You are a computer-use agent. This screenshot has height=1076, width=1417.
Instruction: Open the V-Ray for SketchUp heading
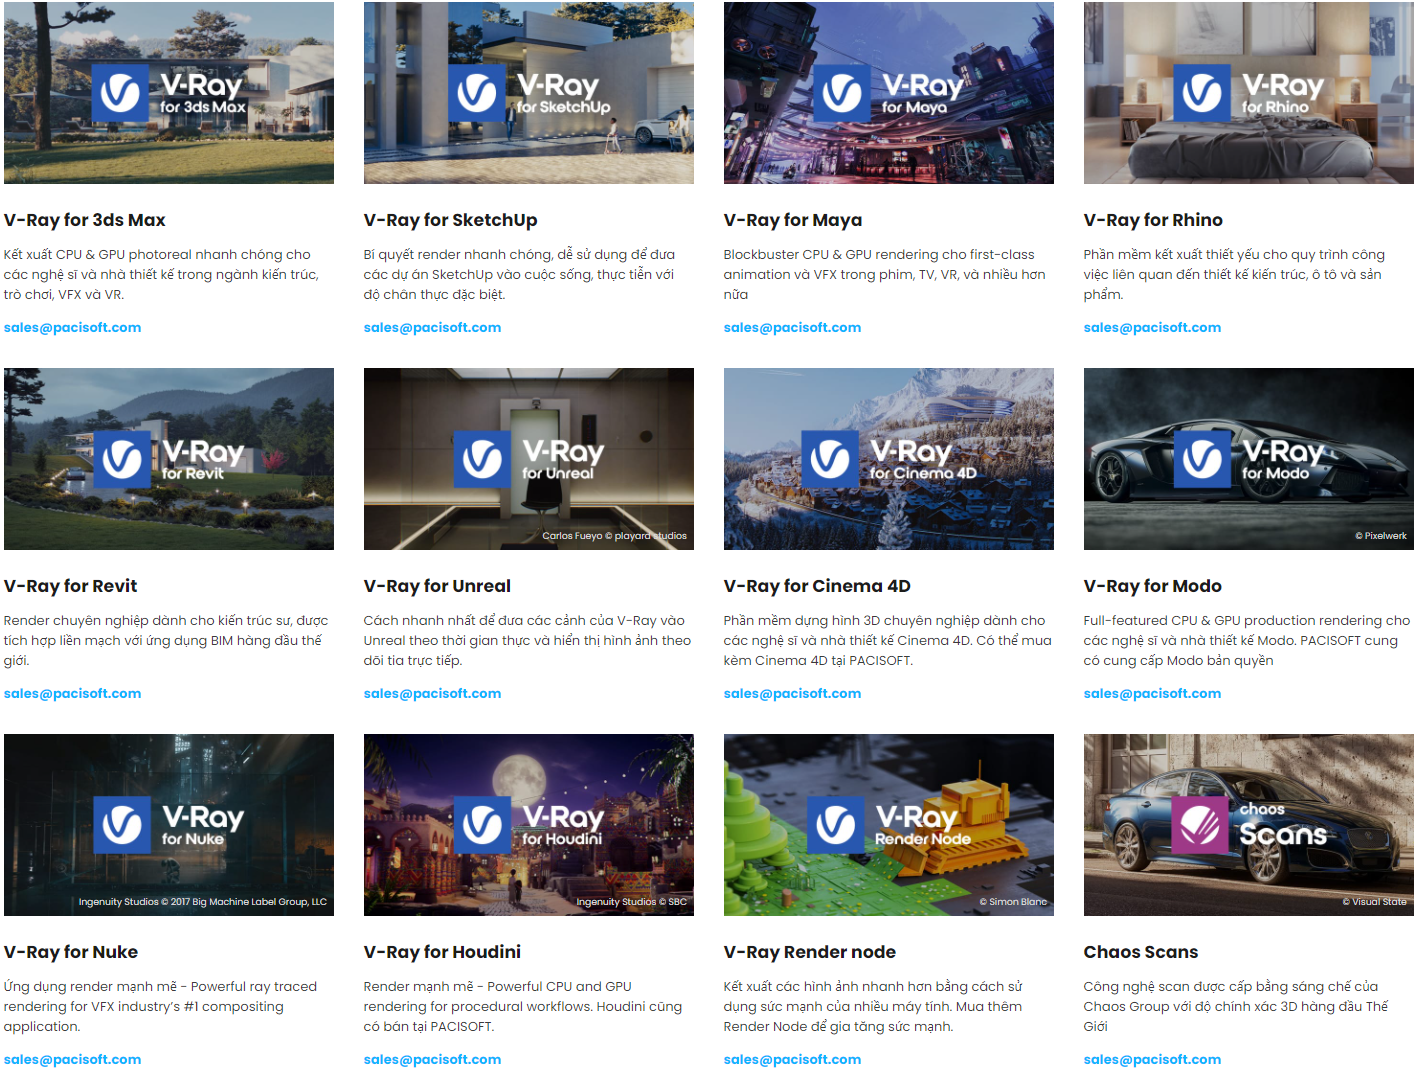(x=451, y=220)
